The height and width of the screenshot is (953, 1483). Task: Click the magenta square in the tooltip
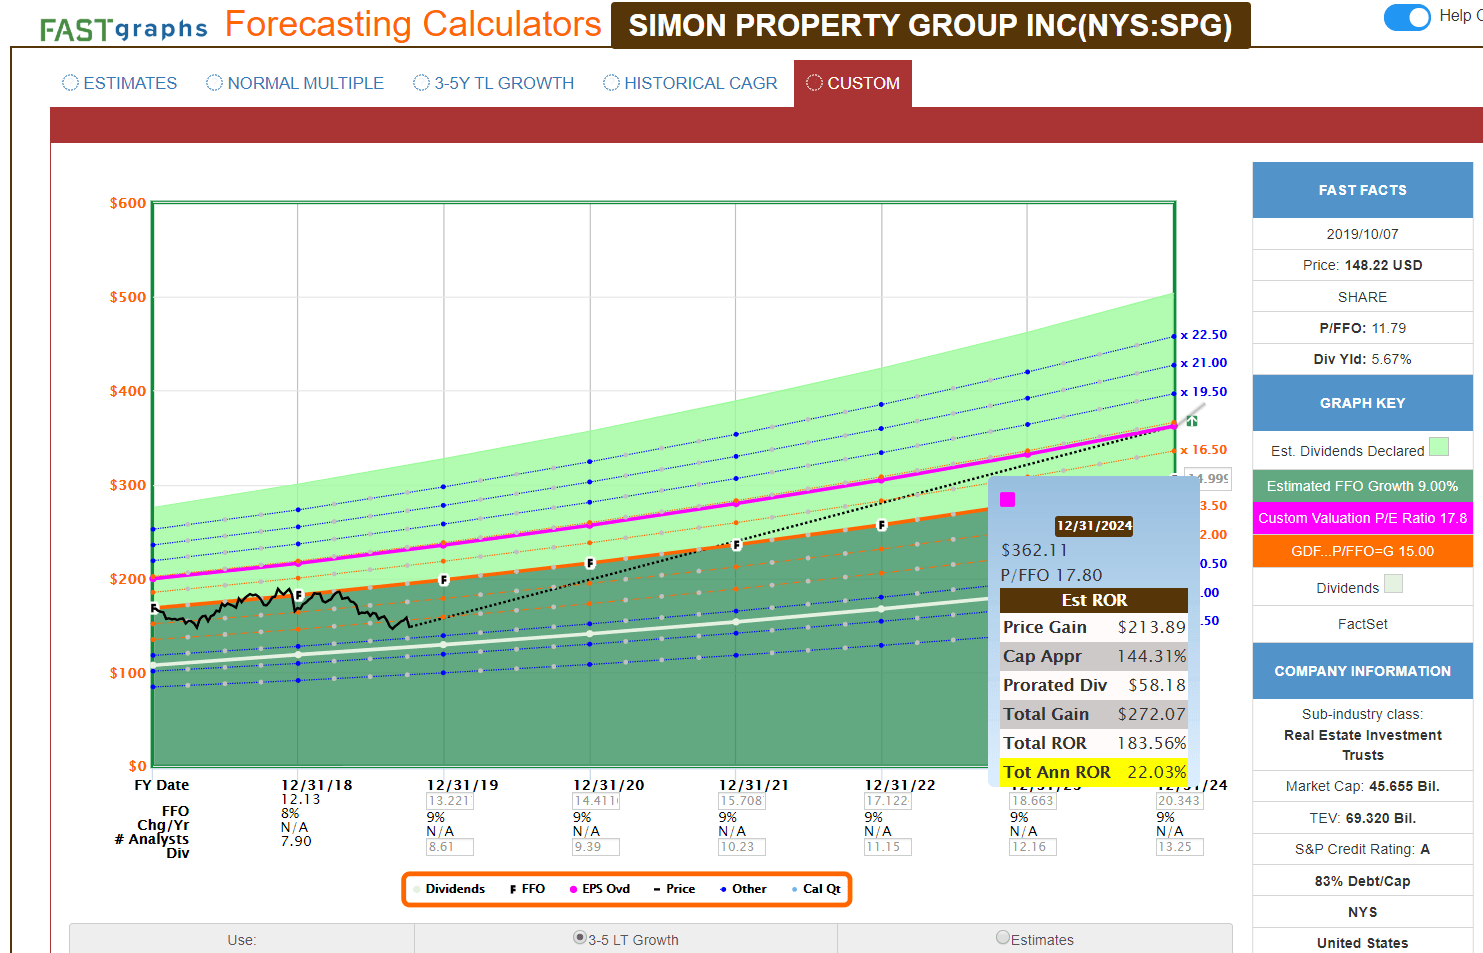point(1008,500)
